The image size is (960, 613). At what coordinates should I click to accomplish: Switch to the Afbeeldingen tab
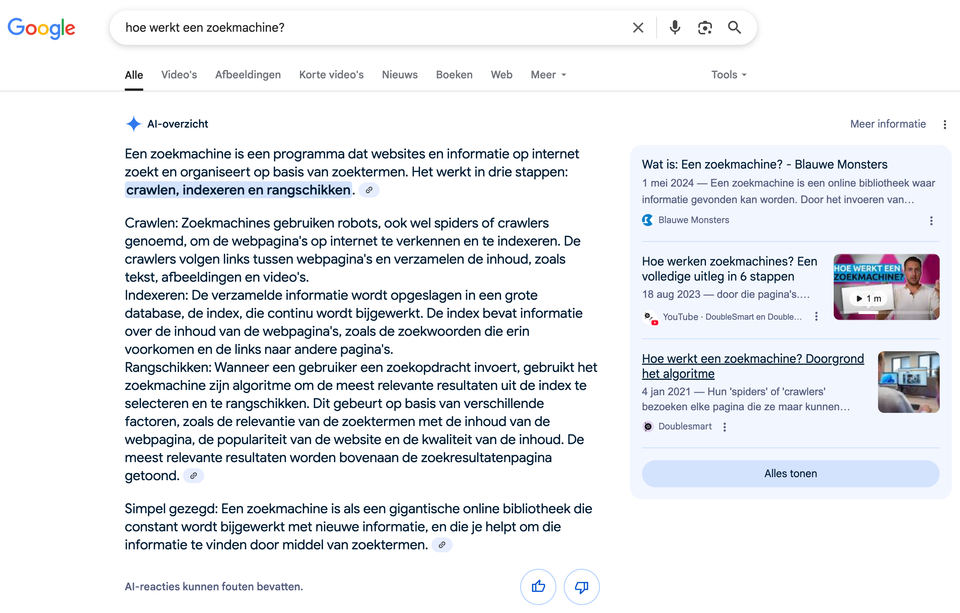point(248,74)
